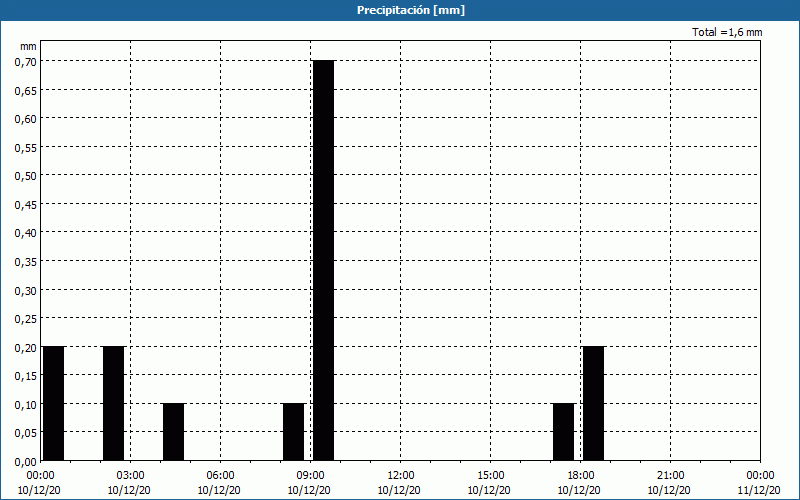Viewport: 800px width, 500px height.
Task: Select the 'Total =1,6 mm' summary text
Action: (727, 32)
